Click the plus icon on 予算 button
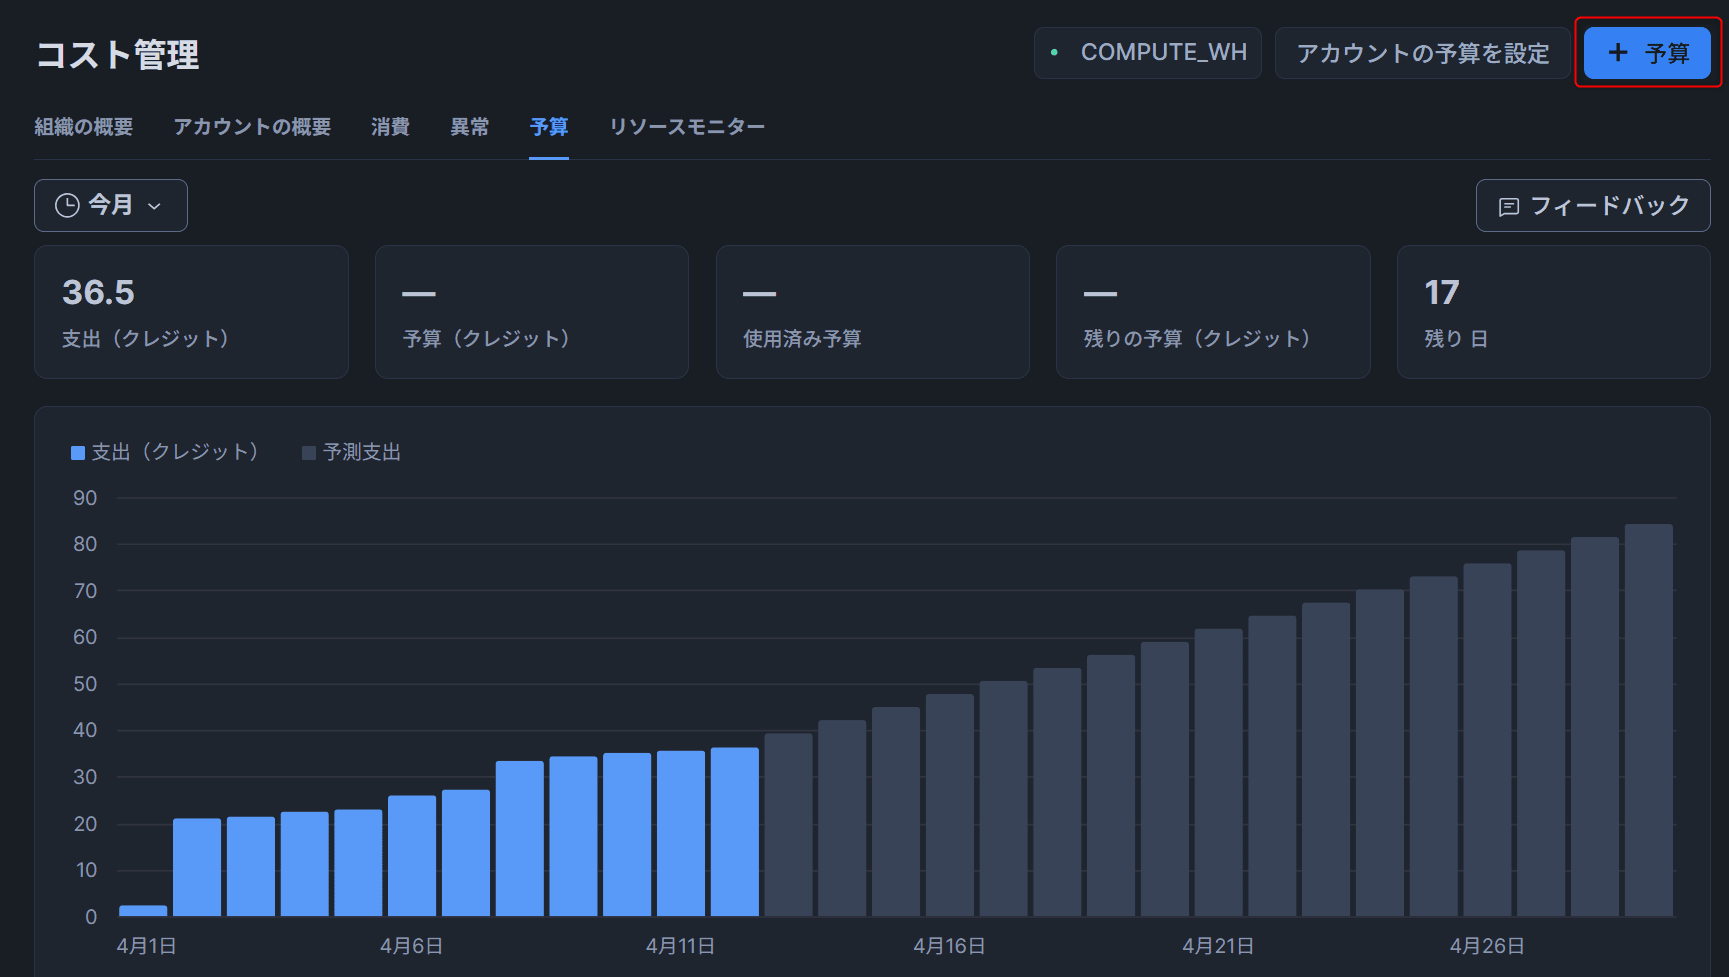Screen dimensions: 1729x977 pos(1618,53)
